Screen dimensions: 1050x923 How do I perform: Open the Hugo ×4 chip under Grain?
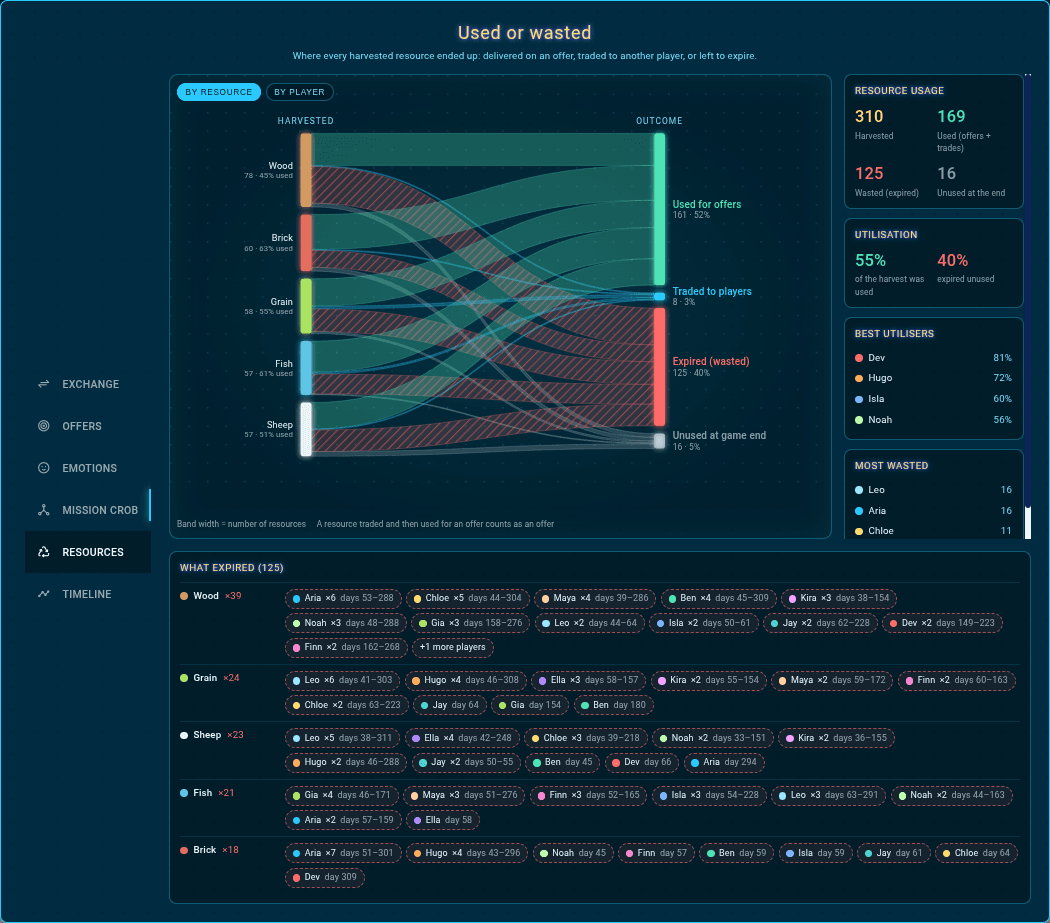point(465,681)
